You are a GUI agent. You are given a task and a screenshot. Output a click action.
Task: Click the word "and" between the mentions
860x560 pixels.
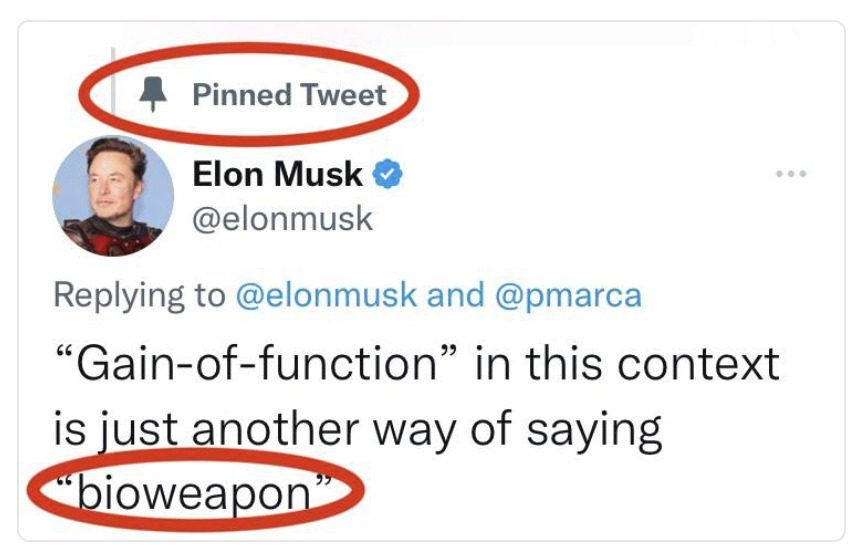point(453,296)
